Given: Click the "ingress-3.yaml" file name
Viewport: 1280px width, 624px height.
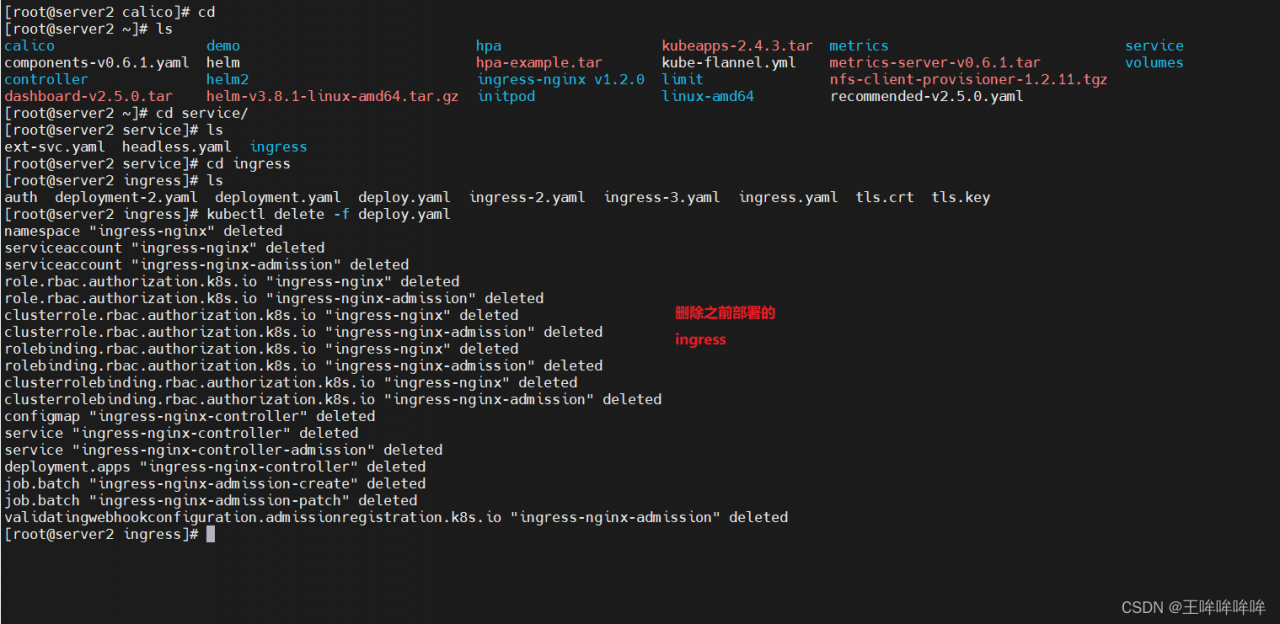Looking at the screenshot, I should [x=661, y=198].
